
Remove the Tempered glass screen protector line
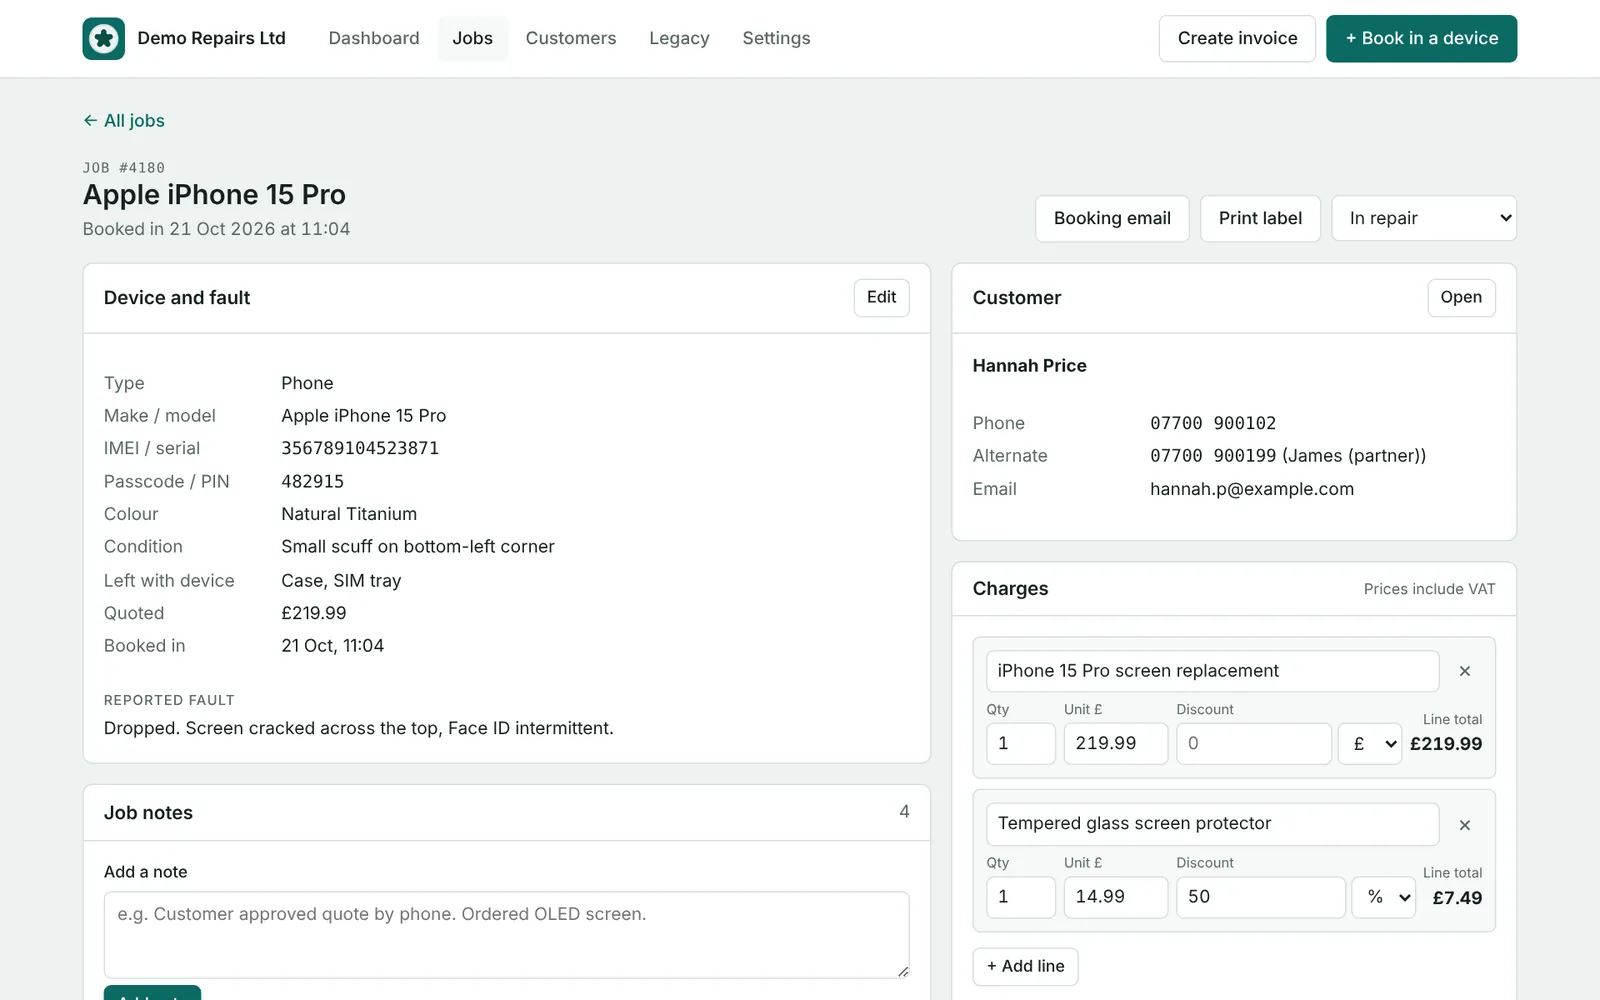click(x=1465, y=825)
